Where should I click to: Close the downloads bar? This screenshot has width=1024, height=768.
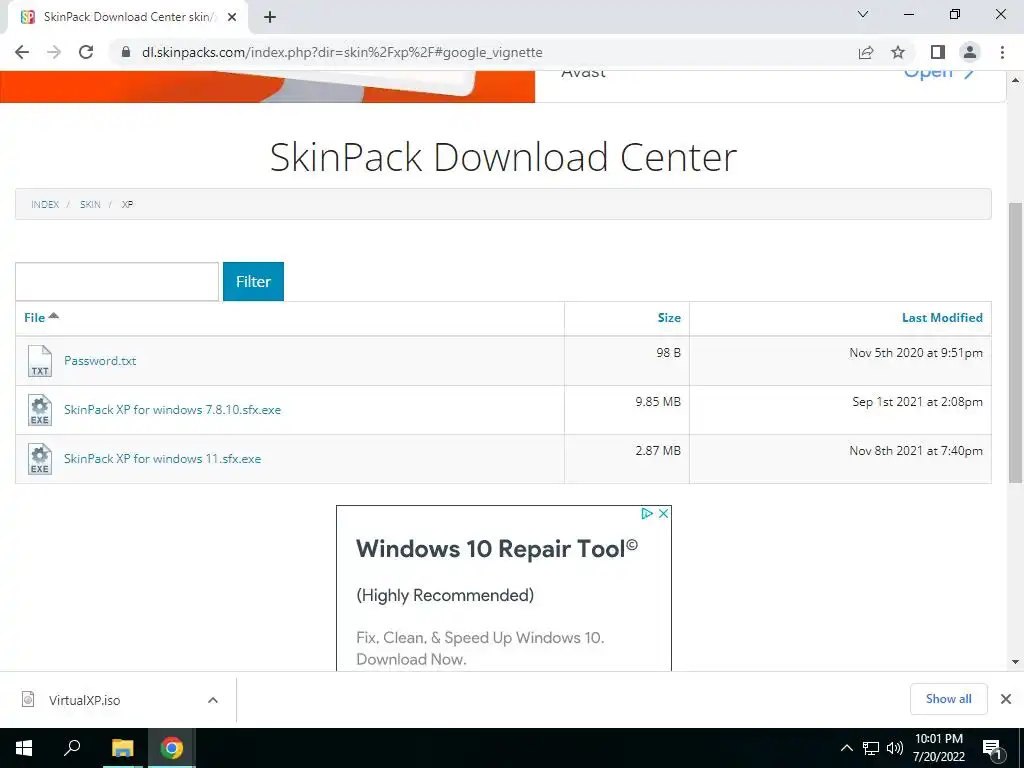click(x=1006, y=699)
